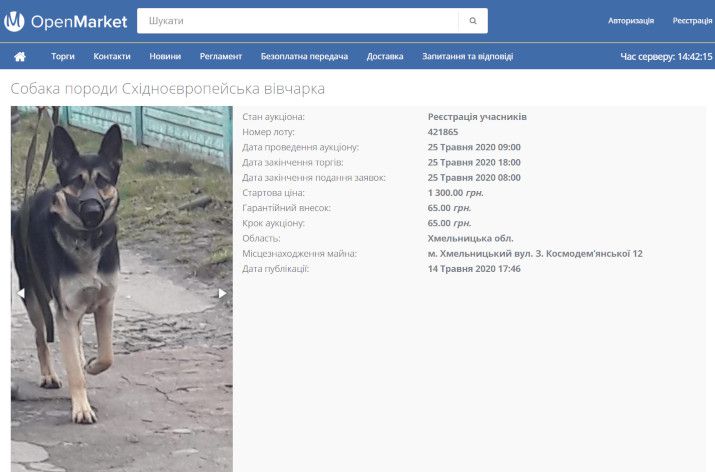Screen dimensions: 715x472
Task: Select trading end 25 Травня 2020 18:00
Action: click(x=474, y=162)
